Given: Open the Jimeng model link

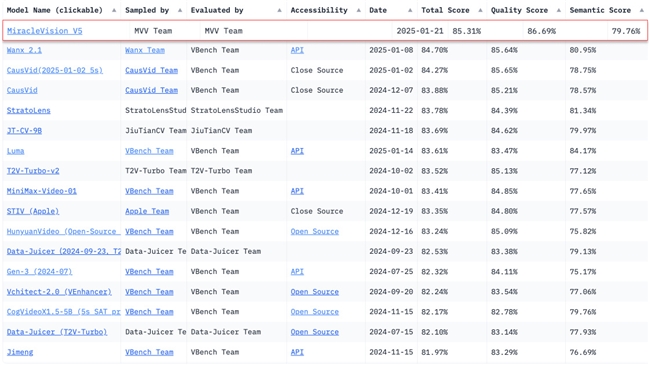Looking at the screenshot, I should (20, 352).
